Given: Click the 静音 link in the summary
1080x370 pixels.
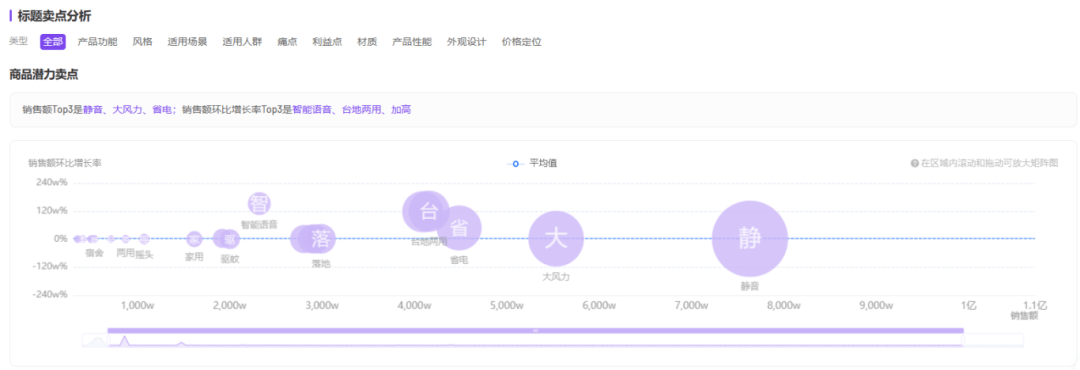Looking at the screenshot, I should pyautogui.click(x=93, y=110).
